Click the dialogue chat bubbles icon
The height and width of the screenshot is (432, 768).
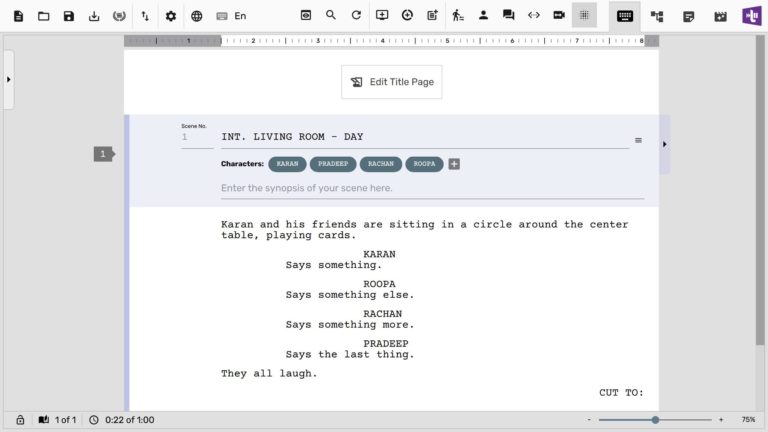[x=509, y=16]
